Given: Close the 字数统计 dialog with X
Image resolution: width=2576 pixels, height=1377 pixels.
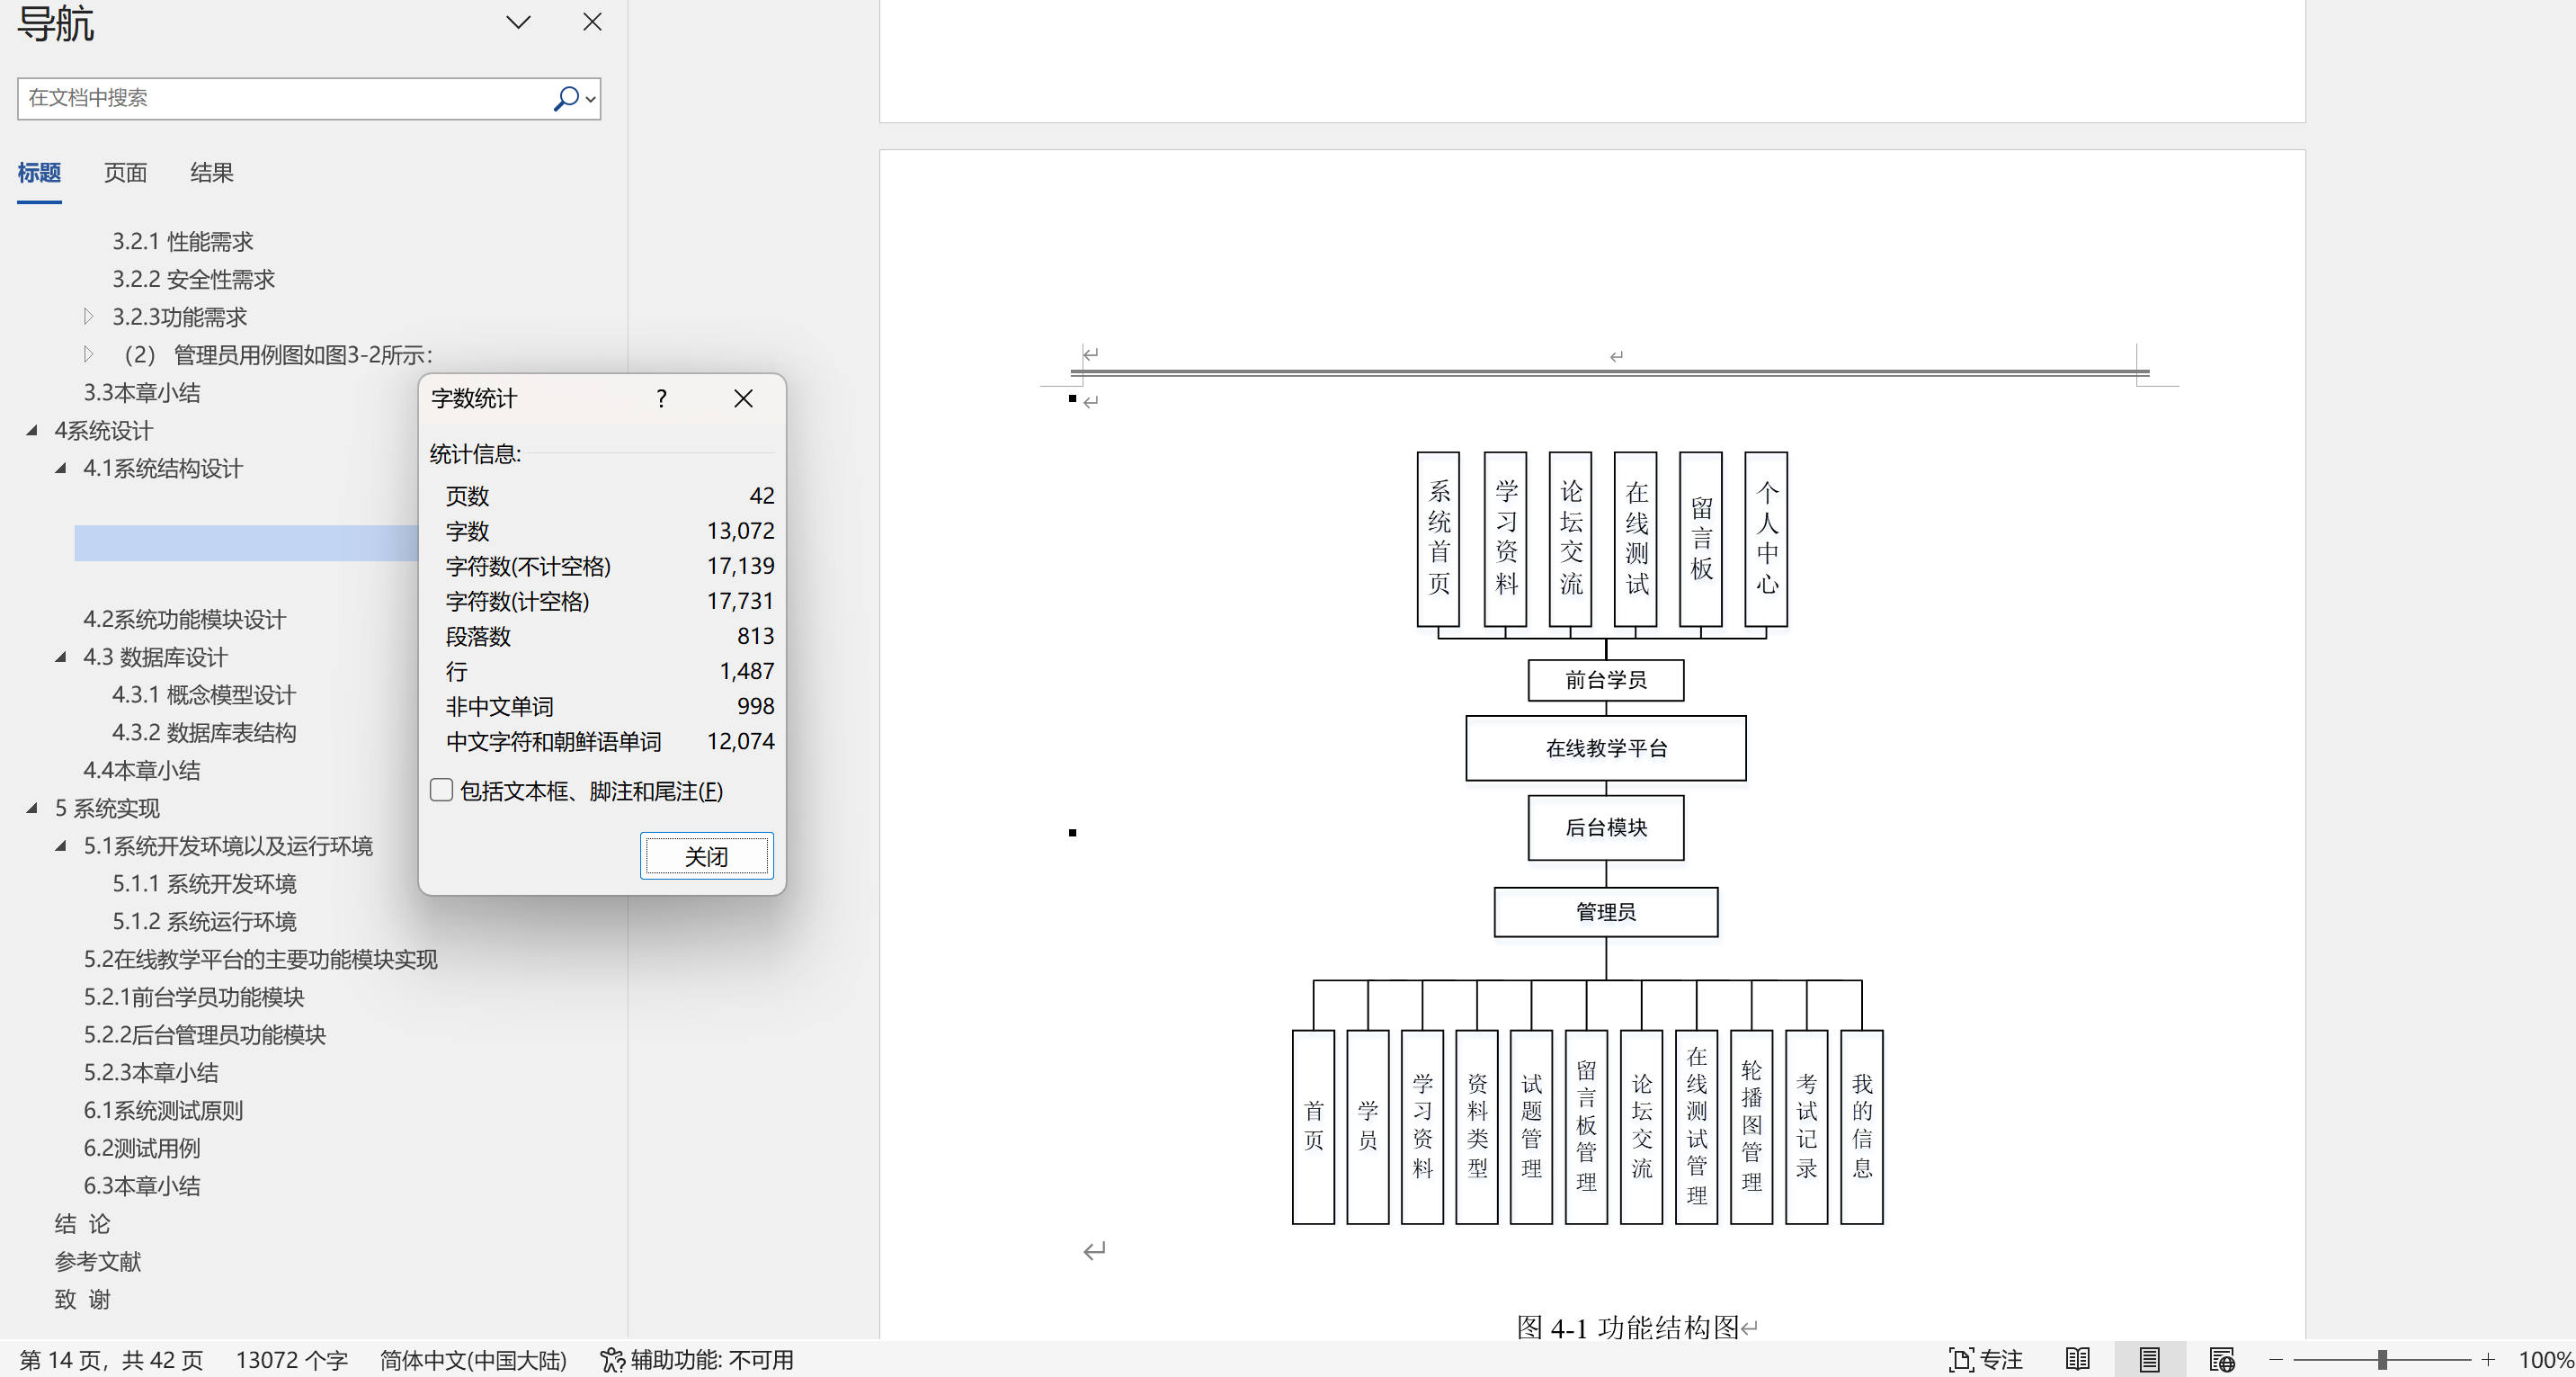Looking at the screenshot, I should point(743,398).
